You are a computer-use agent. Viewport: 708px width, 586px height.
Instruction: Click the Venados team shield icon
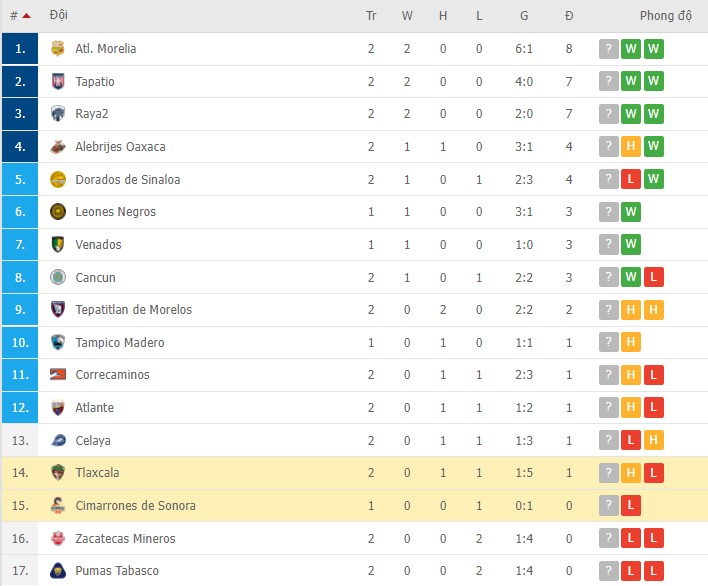point(57,245)
